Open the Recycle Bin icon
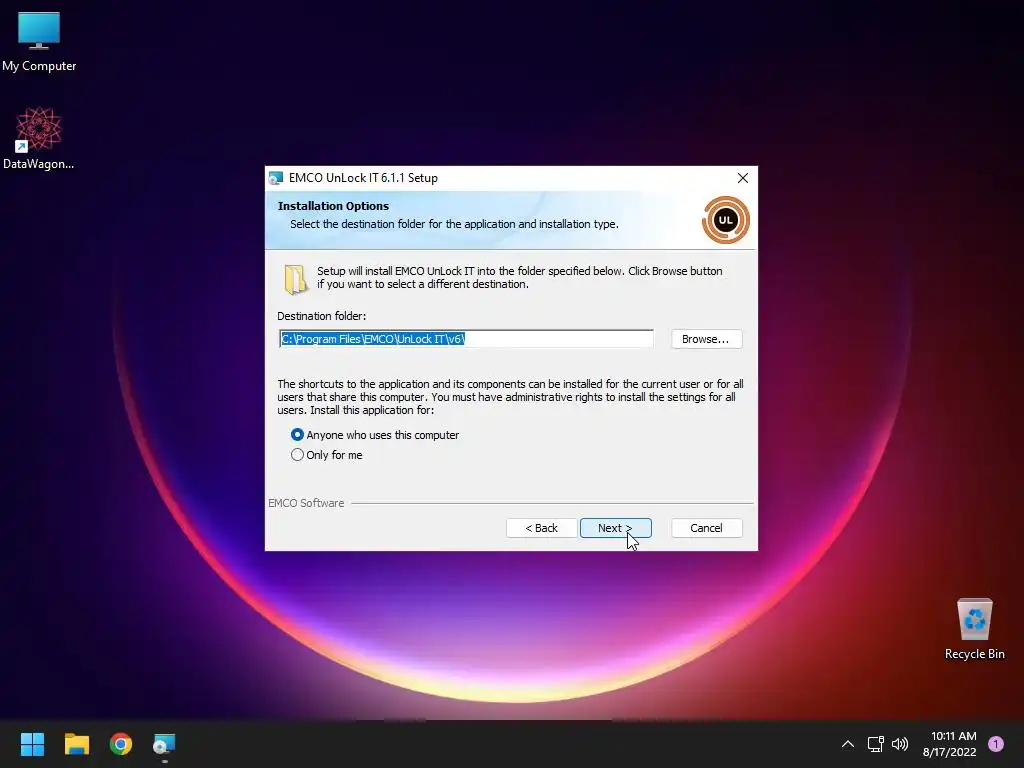Viewport: 1024px width, 768px height. pyautogui.click(x=974, y=628)
